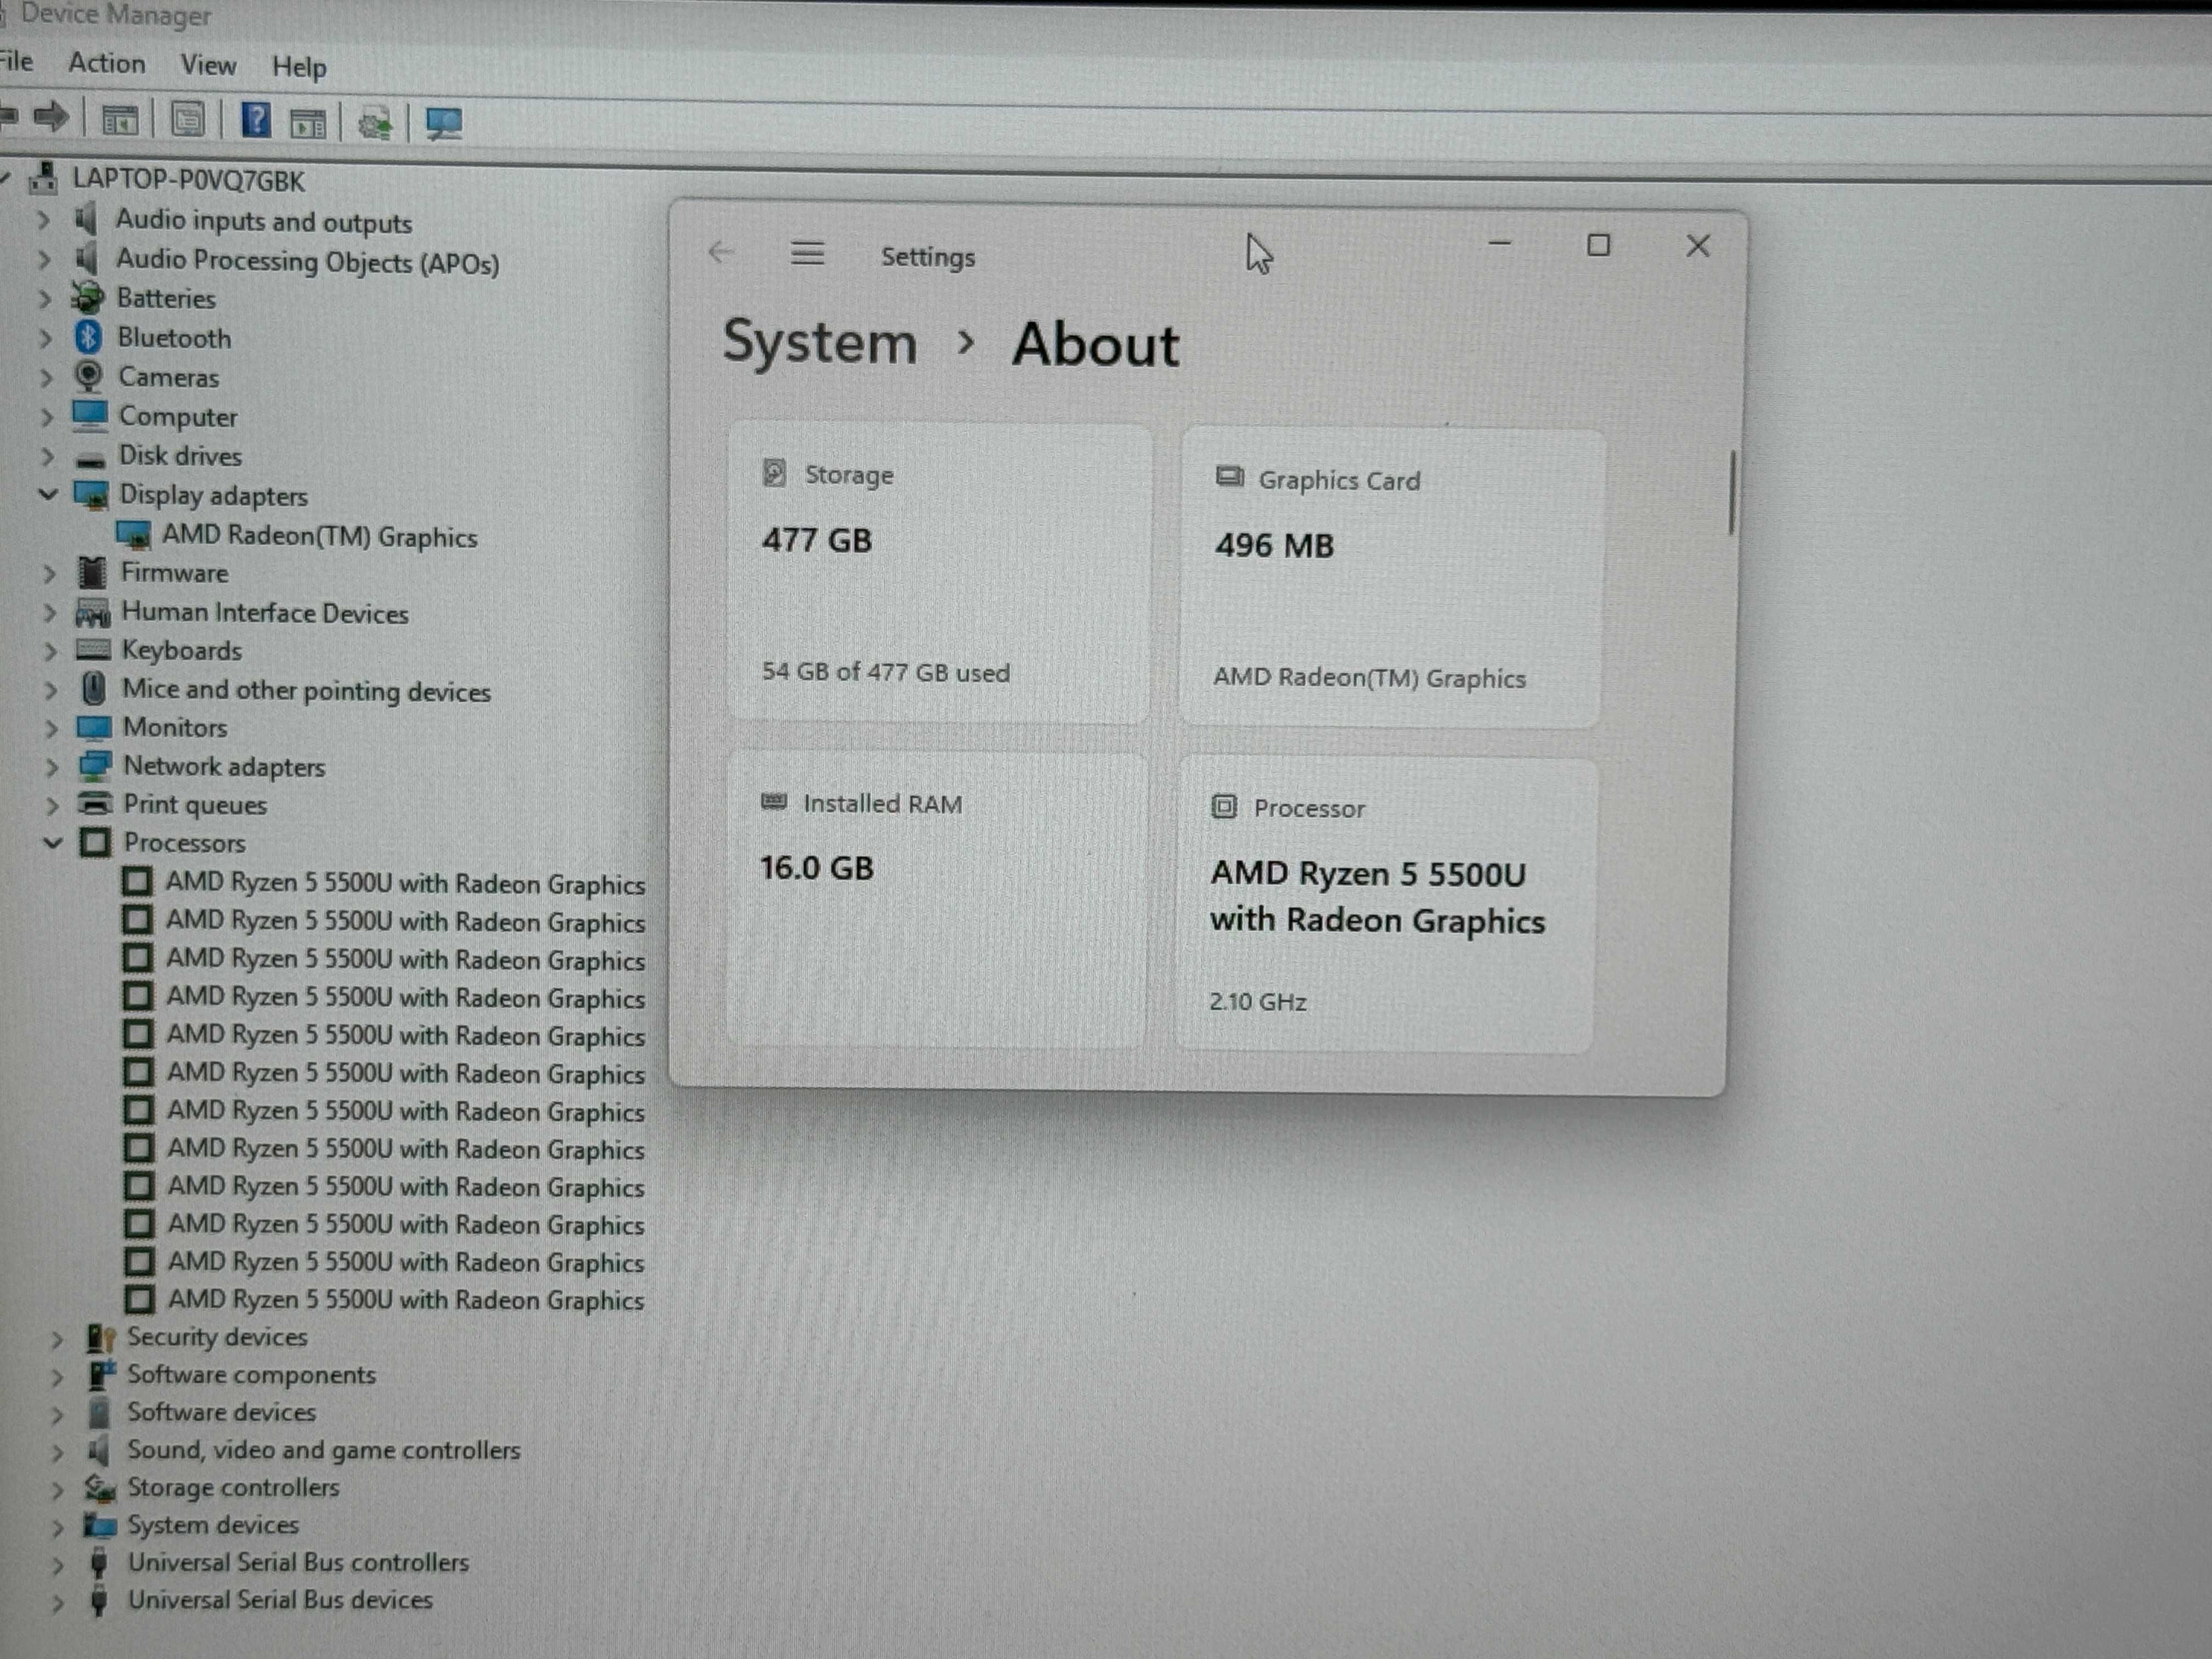Screen dimensions: 2212x1659
Task: Click the Cameras webcam icon
Action: pyautogui.click(x=89, y=376)
